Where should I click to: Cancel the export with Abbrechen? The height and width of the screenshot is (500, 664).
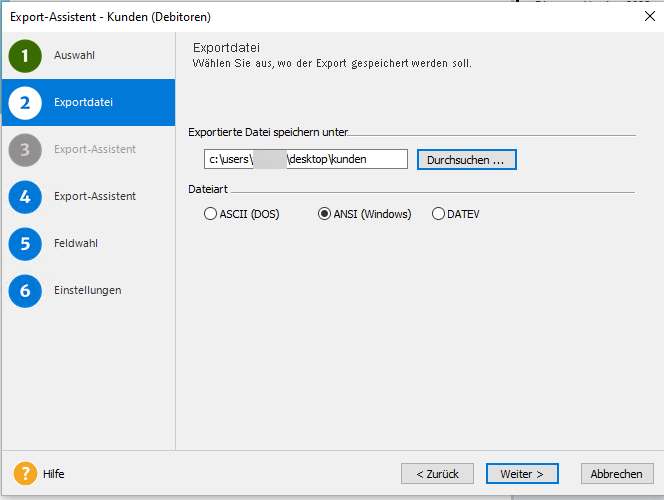click(616, 474)
